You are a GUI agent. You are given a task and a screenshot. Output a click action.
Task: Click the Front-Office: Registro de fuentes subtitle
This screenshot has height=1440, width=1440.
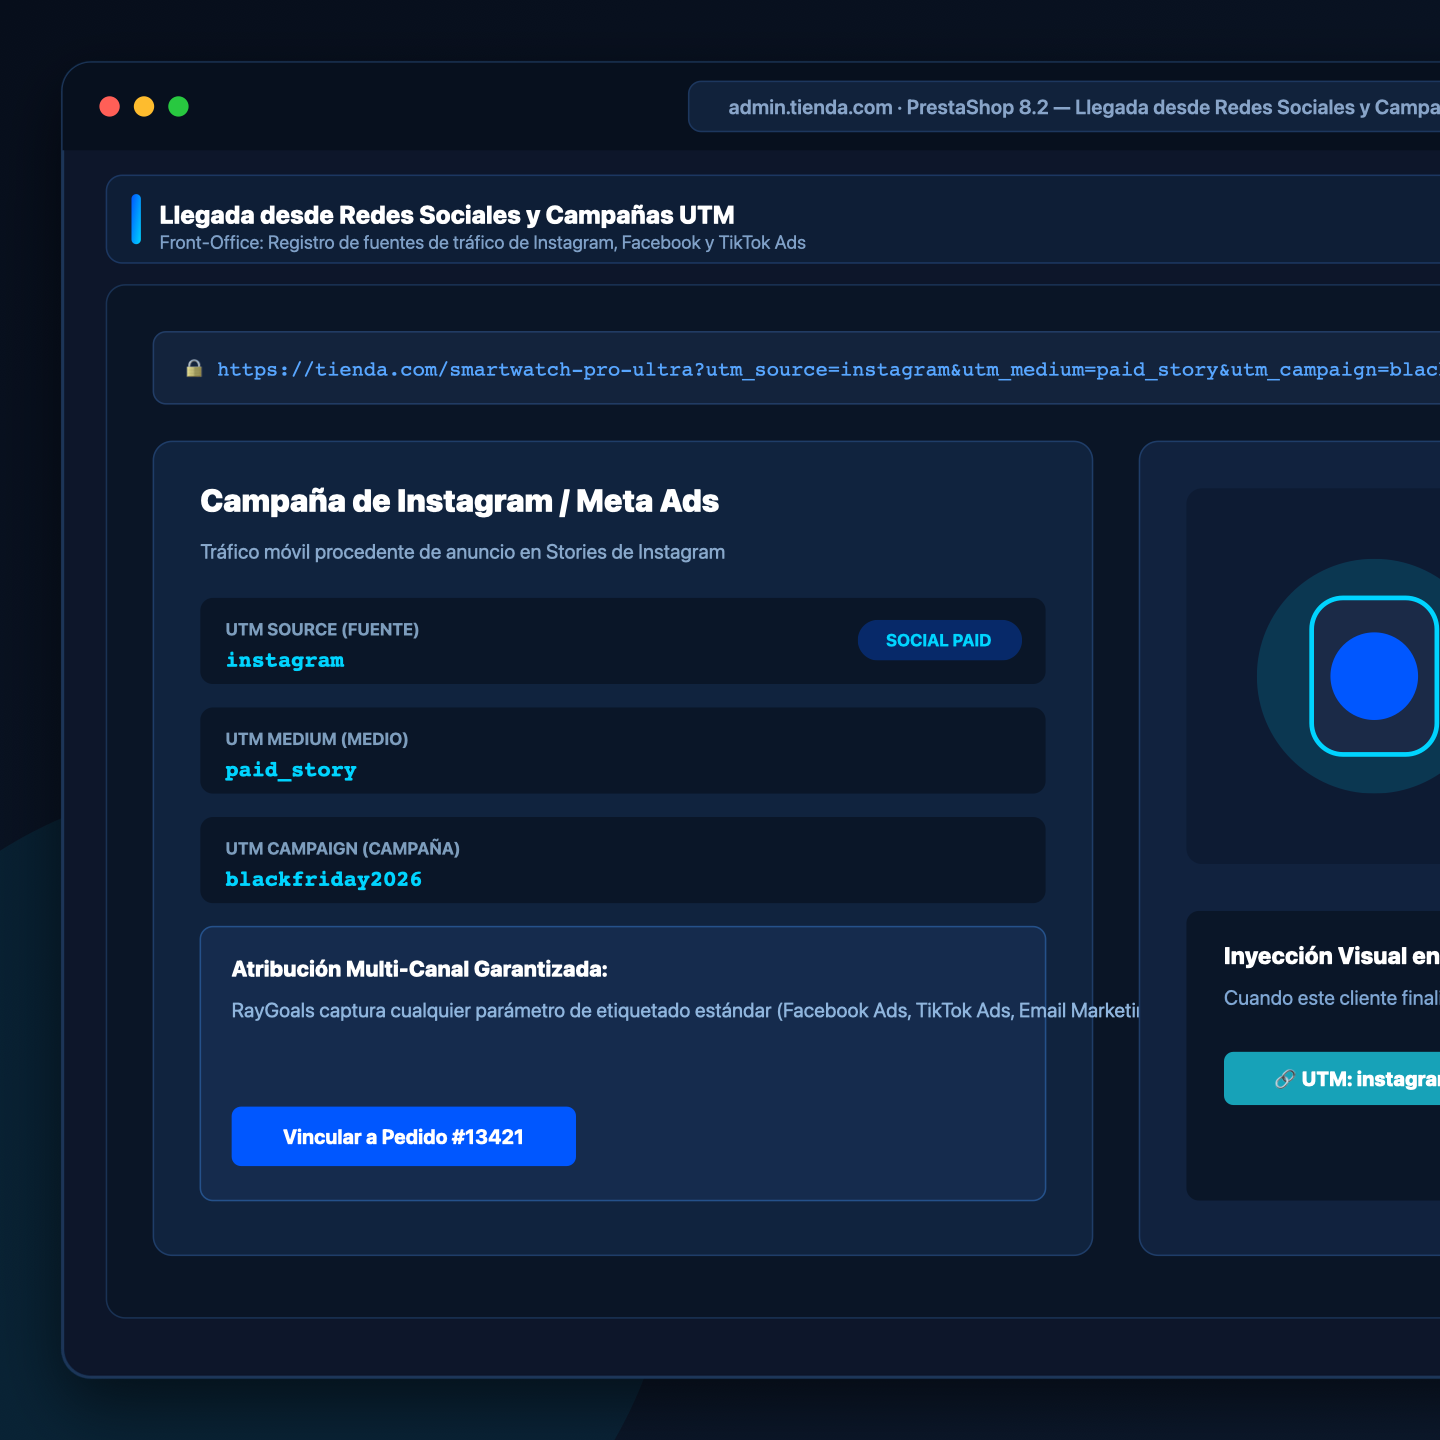[x=483, y=243]
